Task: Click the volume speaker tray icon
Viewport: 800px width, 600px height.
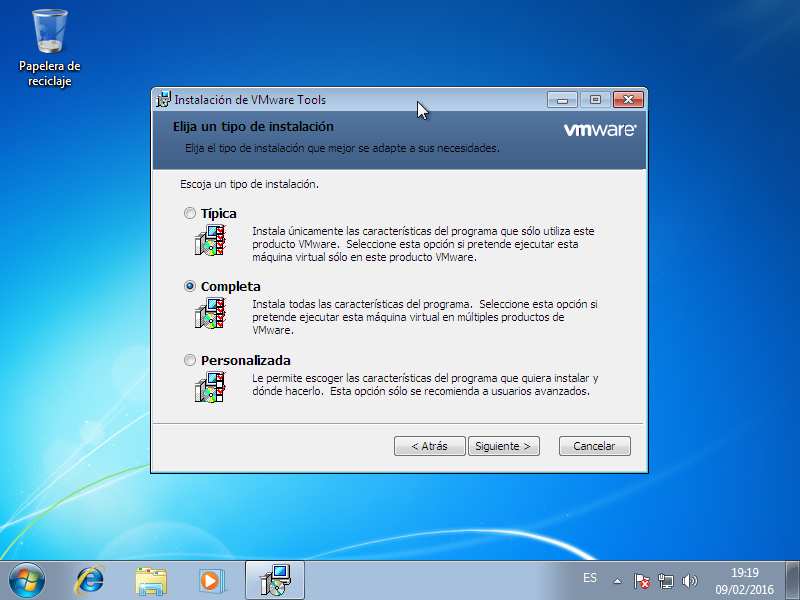Action: pyautogui.click(x=689, y=581)
